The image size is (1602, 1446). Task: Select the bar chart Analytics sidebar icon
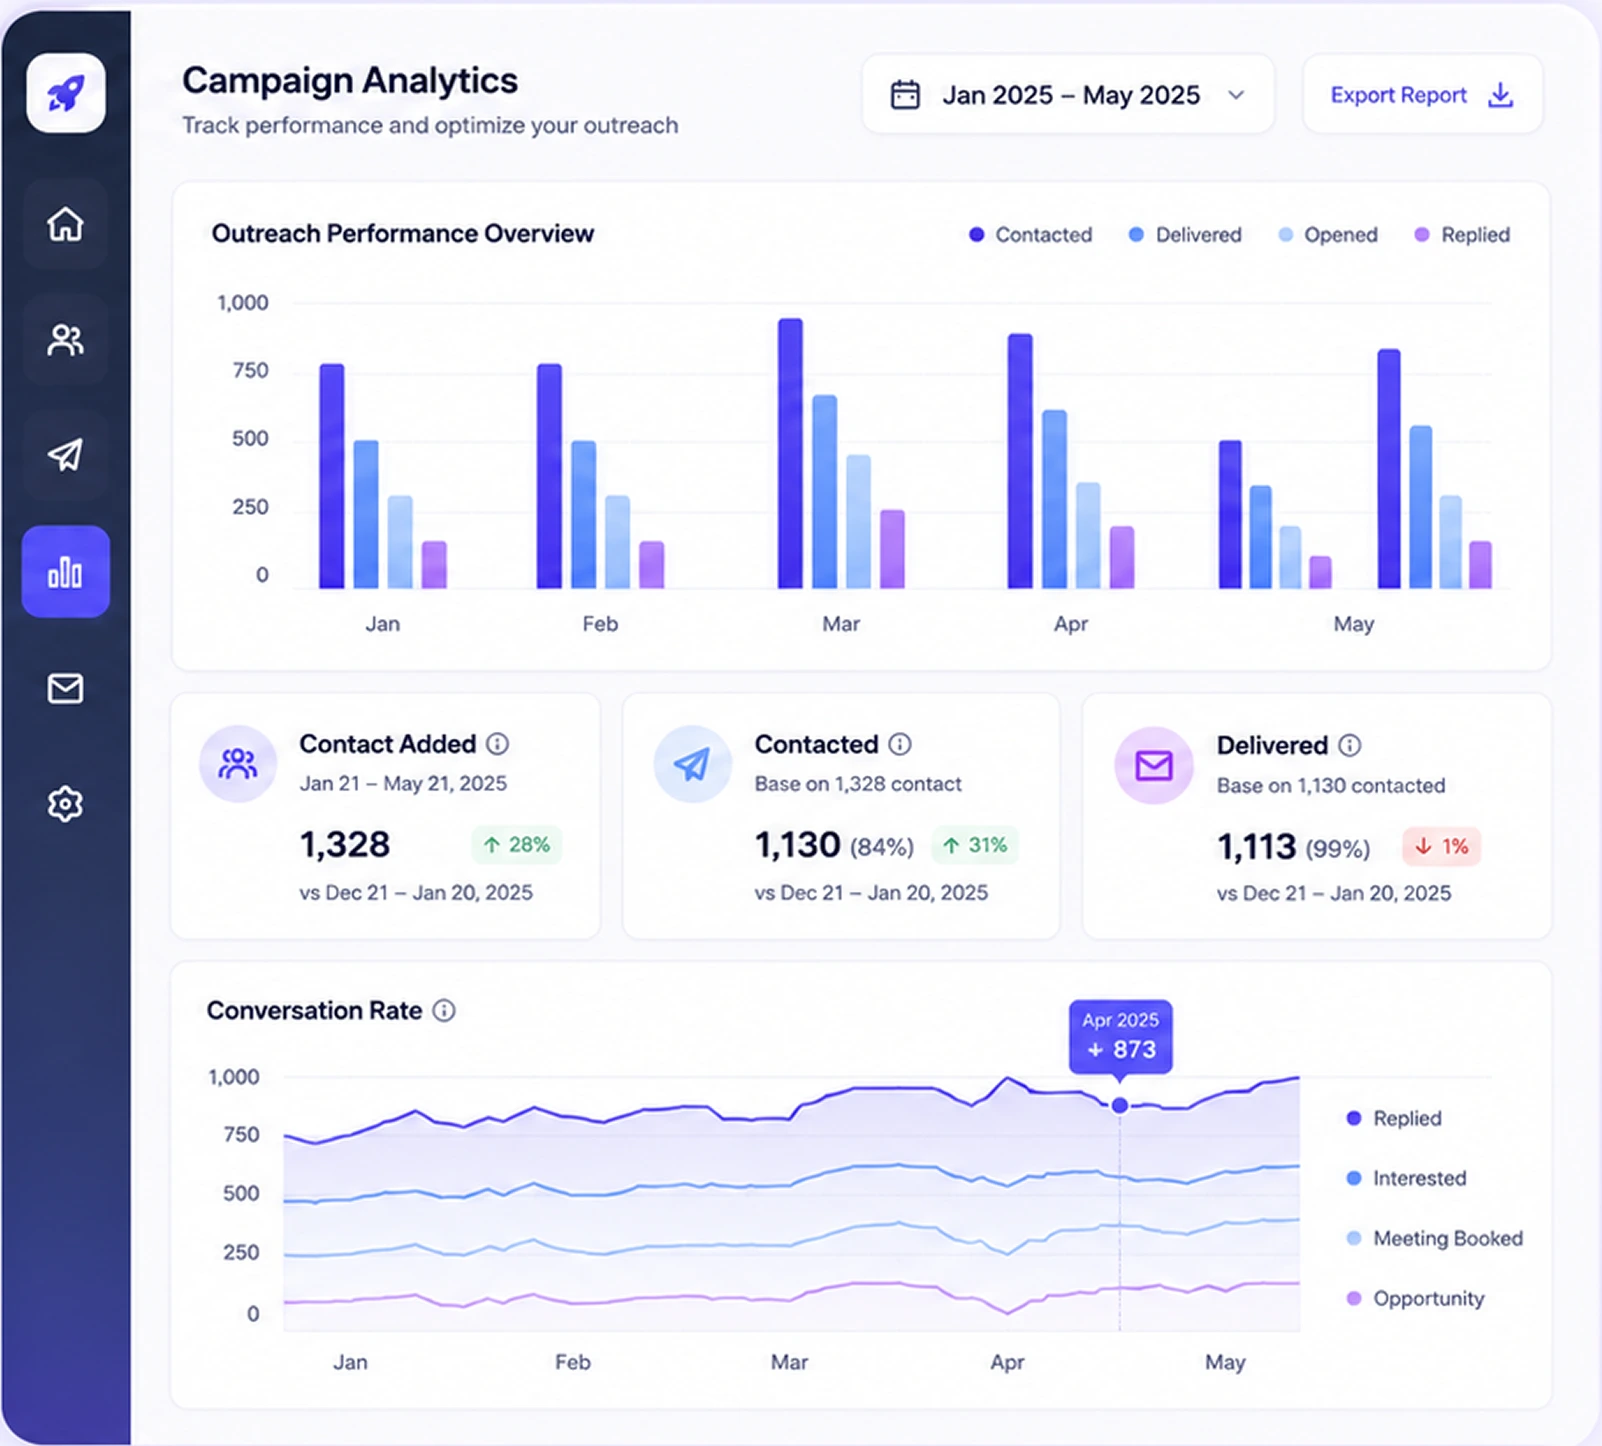coord(66,571)
